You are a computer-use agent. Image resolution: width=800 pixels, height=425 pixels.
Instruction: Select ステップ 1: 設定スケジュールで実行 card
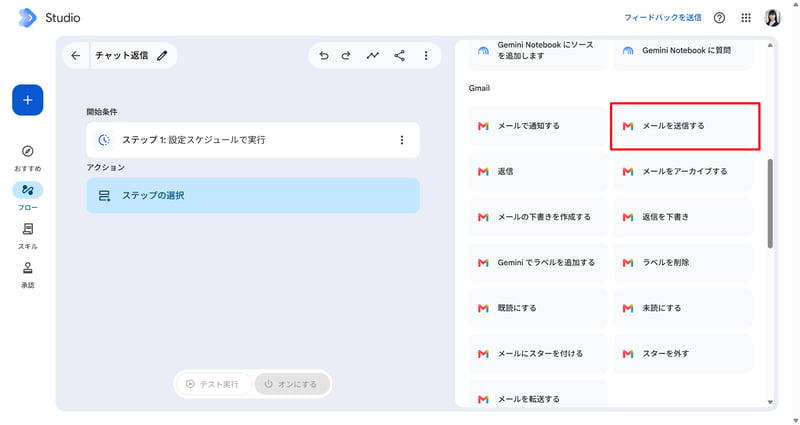coord(253,140)
